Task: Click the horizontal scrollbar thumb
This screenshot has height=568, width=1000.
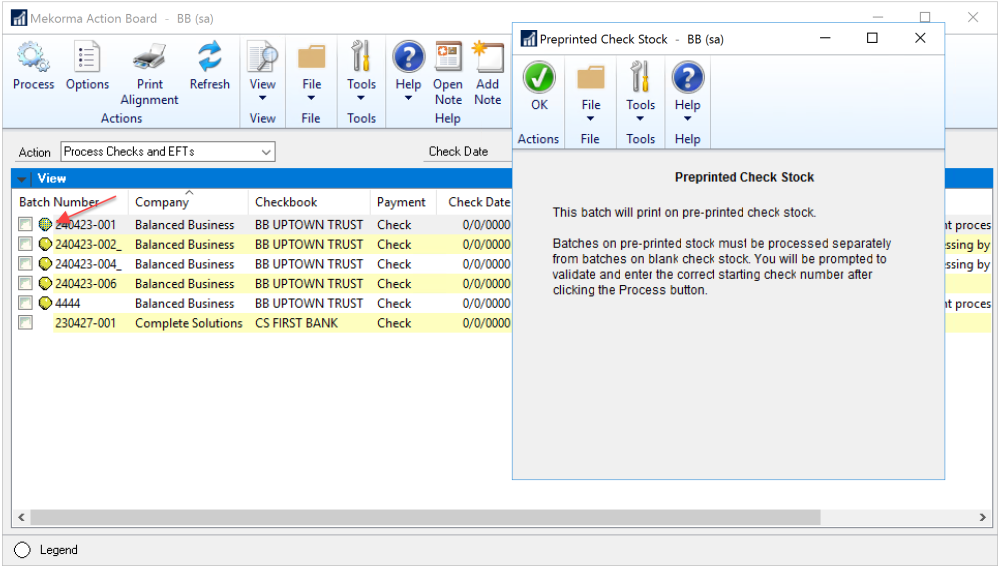Action: pos(425,517)
